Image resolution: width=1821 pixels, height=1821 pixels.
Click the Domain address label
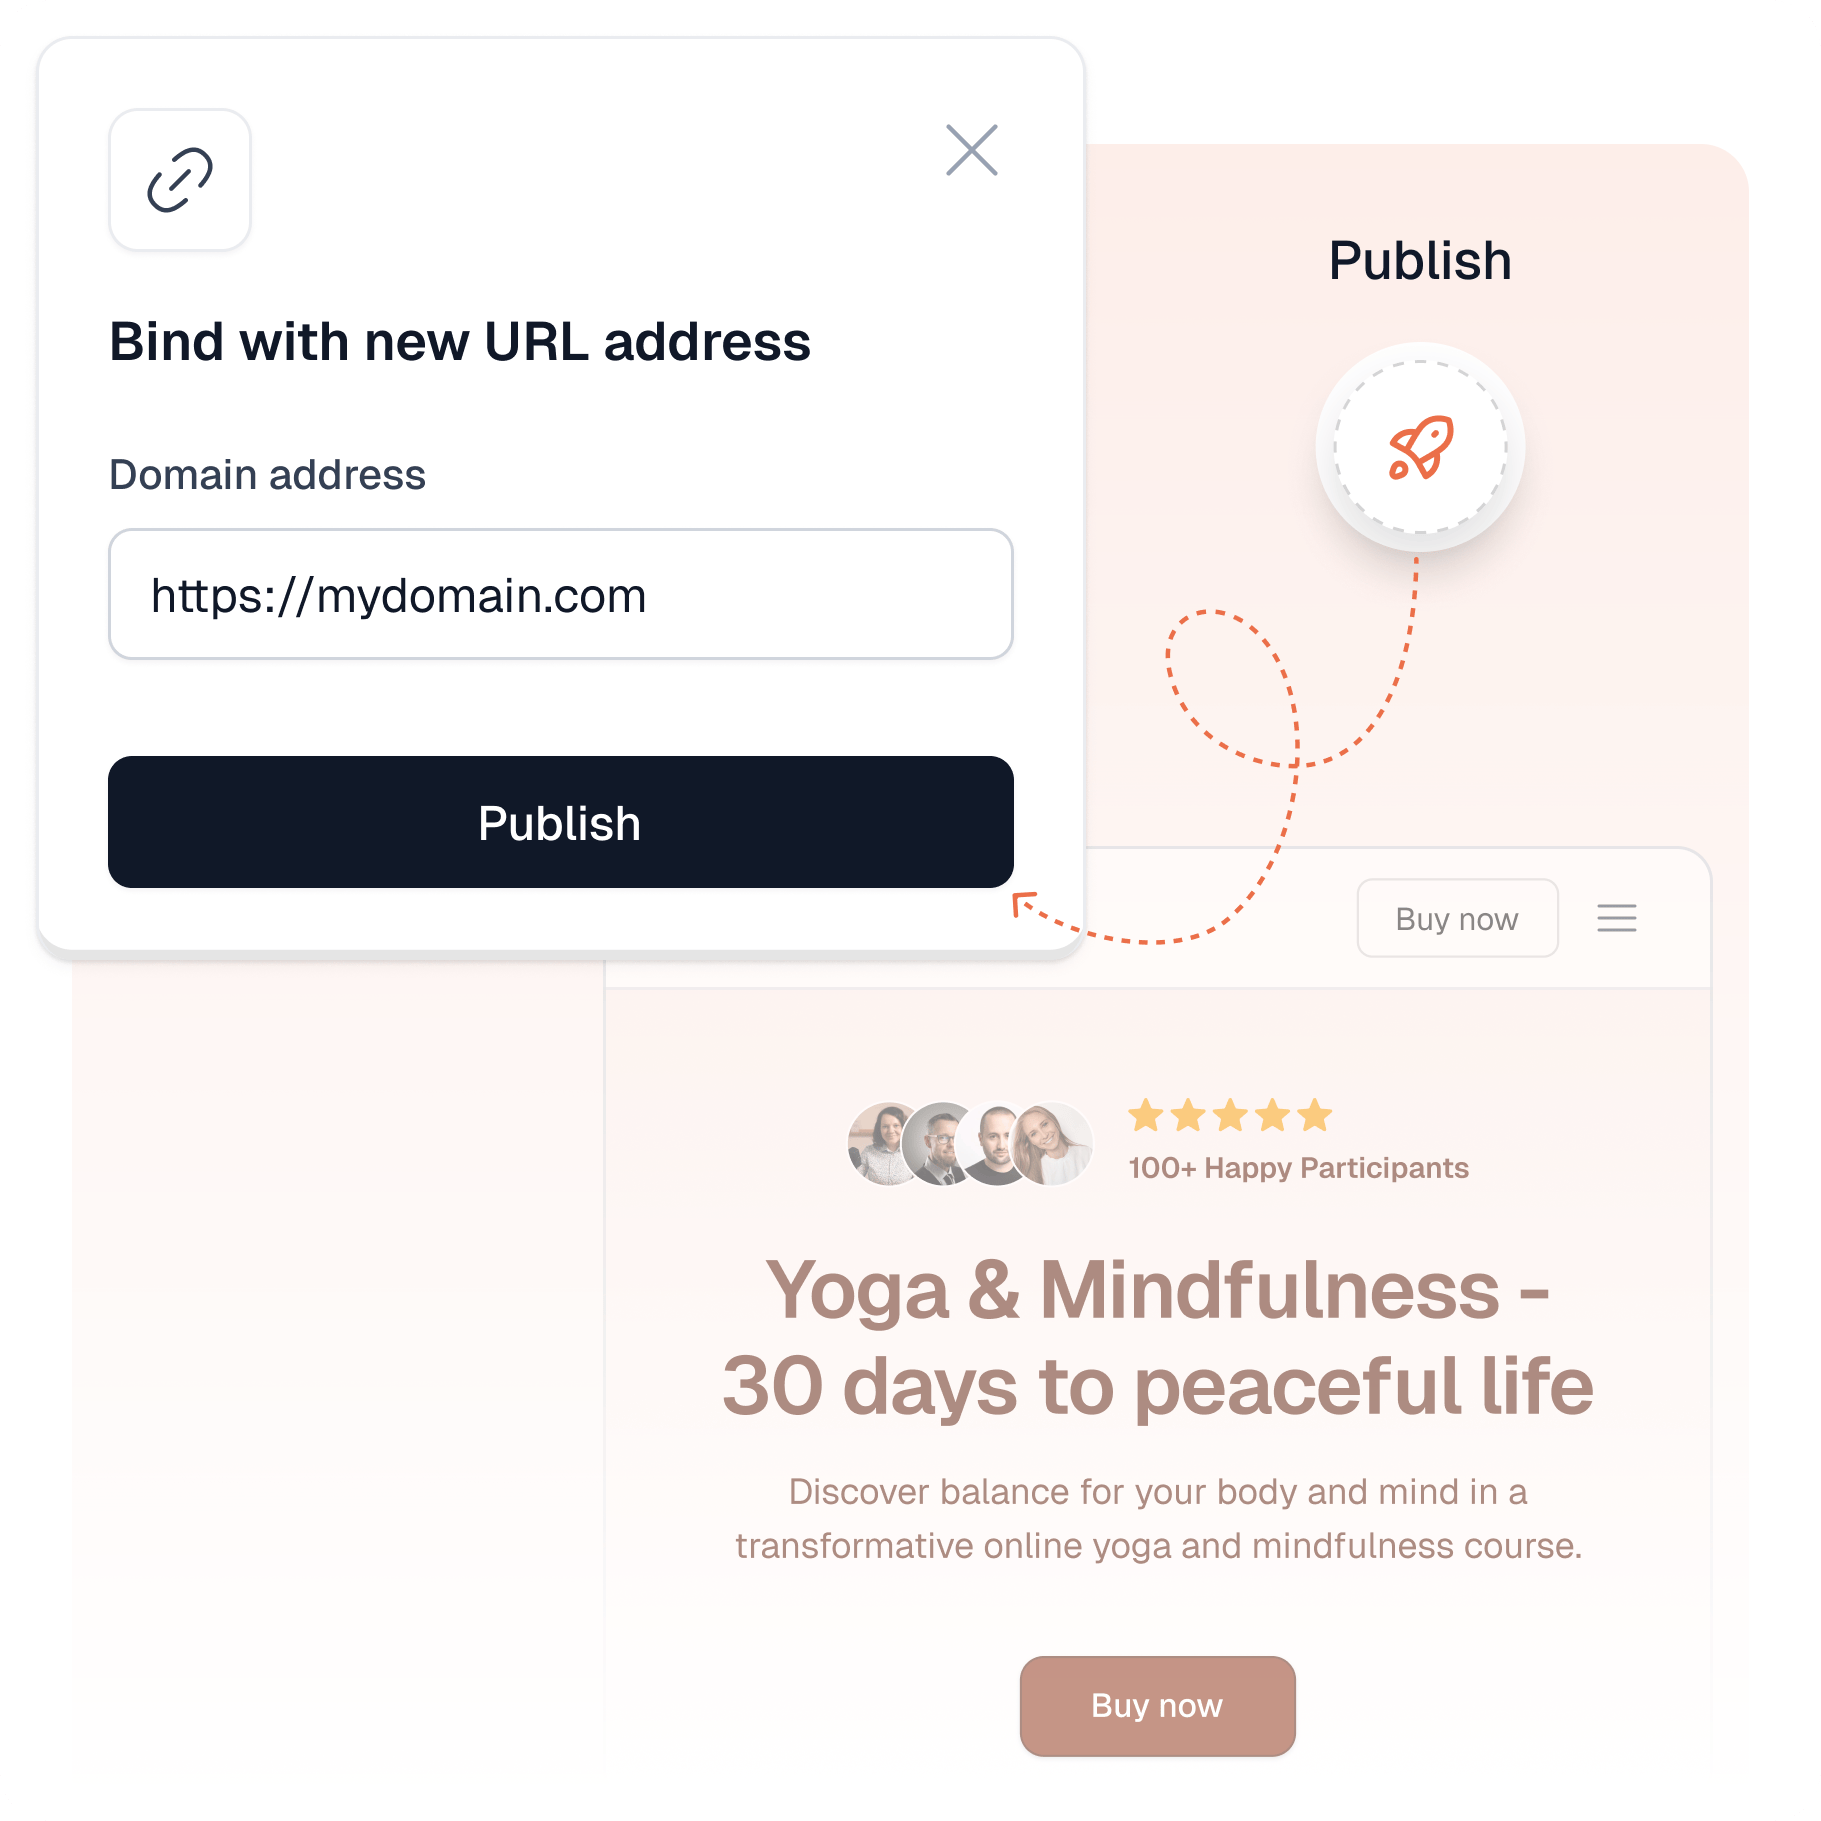[268, 475]
